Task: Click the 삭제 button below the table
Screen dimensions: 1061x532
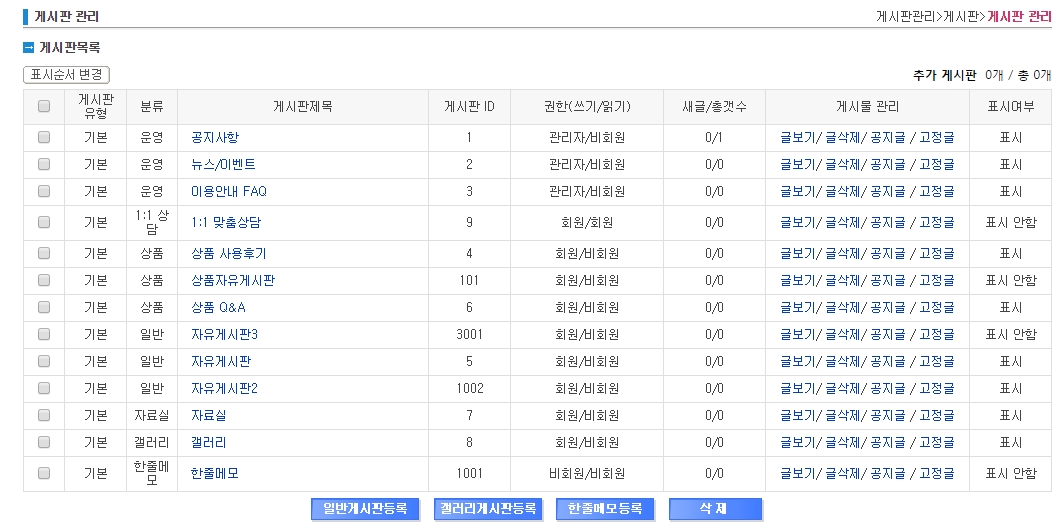Action: click(x=715, y=509)
